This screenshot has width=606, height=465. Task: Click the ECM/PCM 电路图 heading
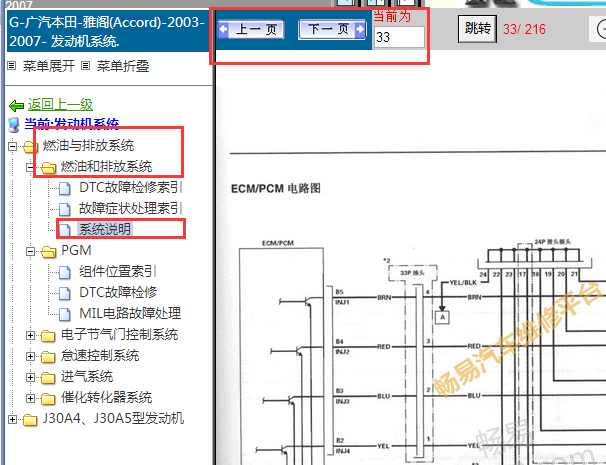click(276, 189)
